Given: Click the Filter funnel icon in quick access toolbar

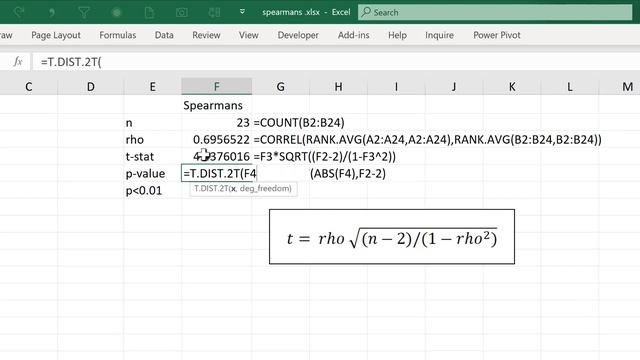Looking at the screenshot, I should (x=84, y=13).
